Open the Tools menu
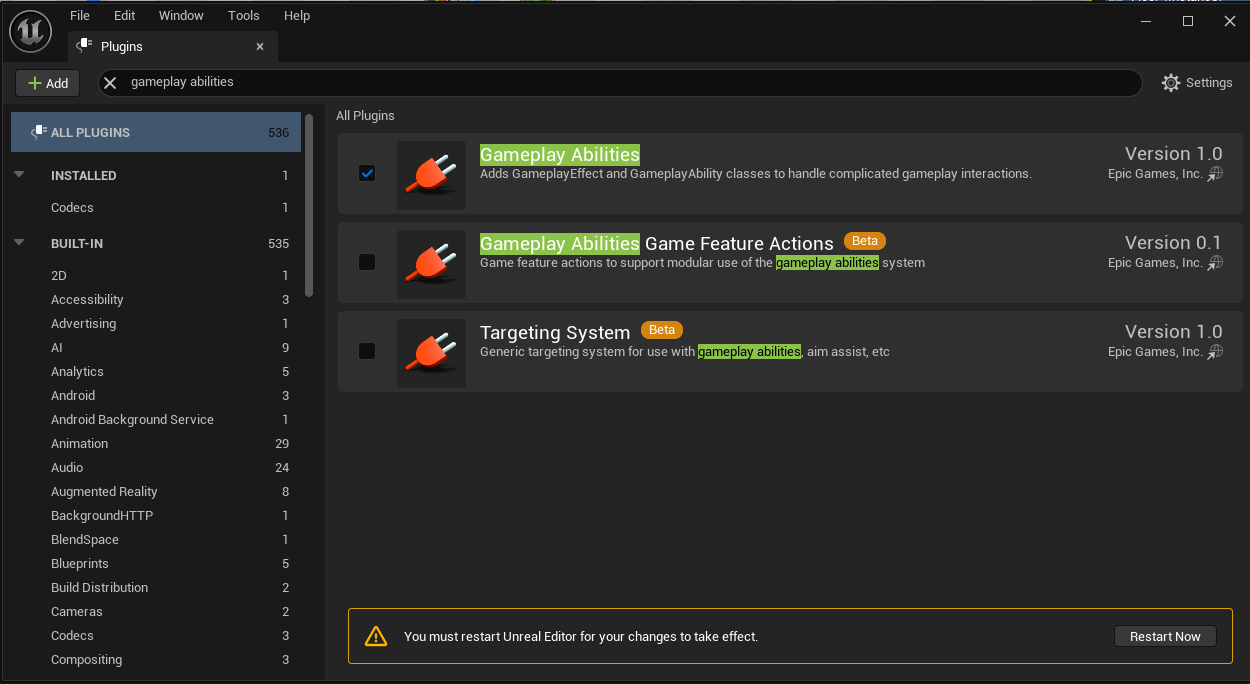 pyautogui.click(x=243, y=15)
